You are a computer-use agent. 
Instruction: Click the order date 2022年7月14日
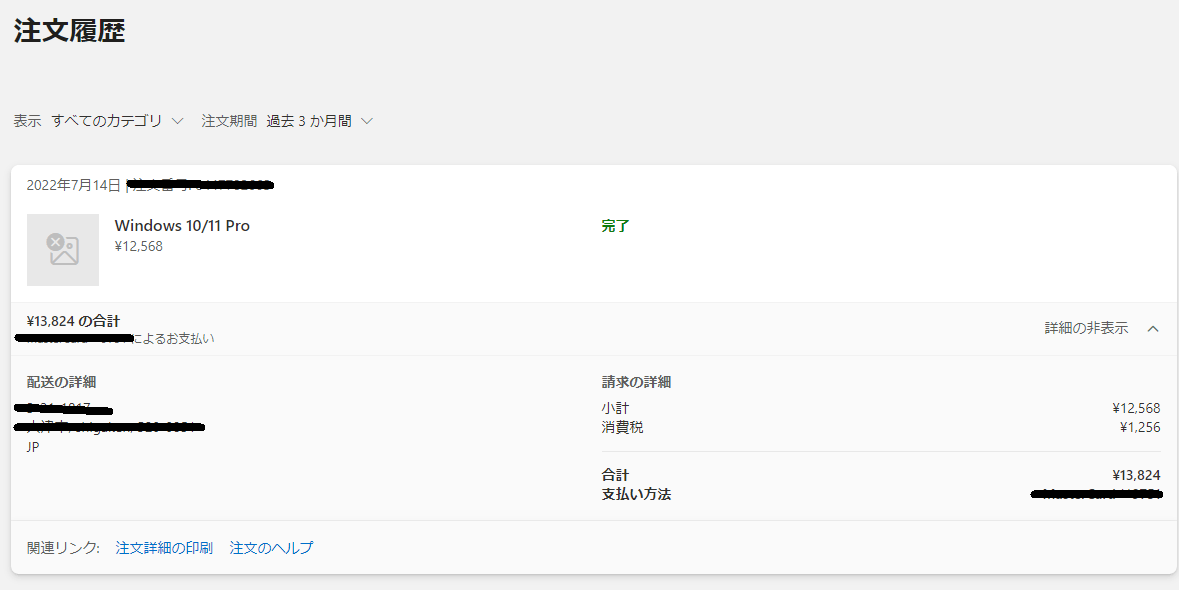[x=73, y=185]
